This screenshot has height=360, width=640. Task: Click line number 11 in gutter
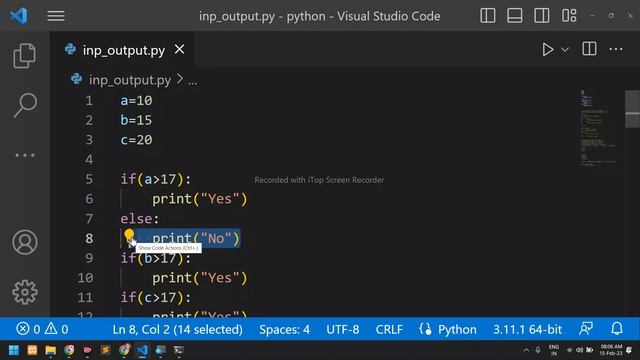click(x=85, y=298)
